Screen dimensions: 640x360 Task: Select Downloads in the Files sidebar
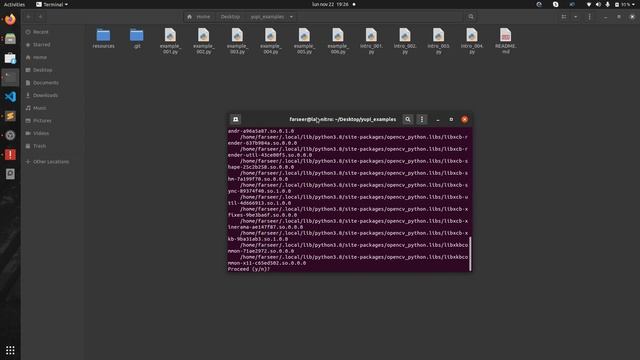[53, 95]
